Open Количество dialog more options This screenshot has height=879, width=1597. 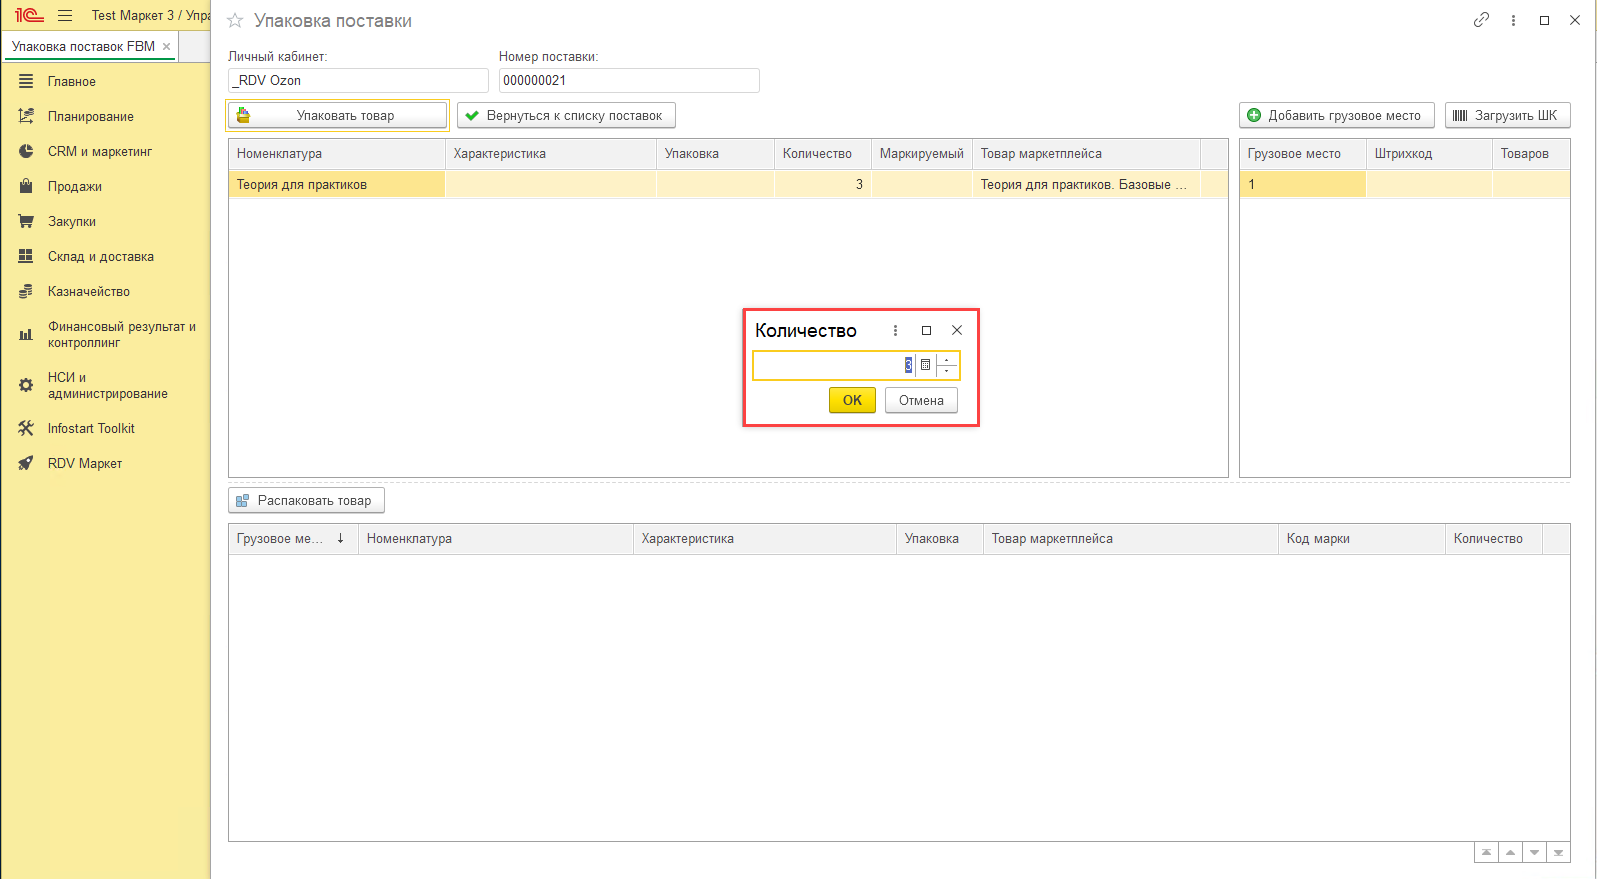pos(895,330)
